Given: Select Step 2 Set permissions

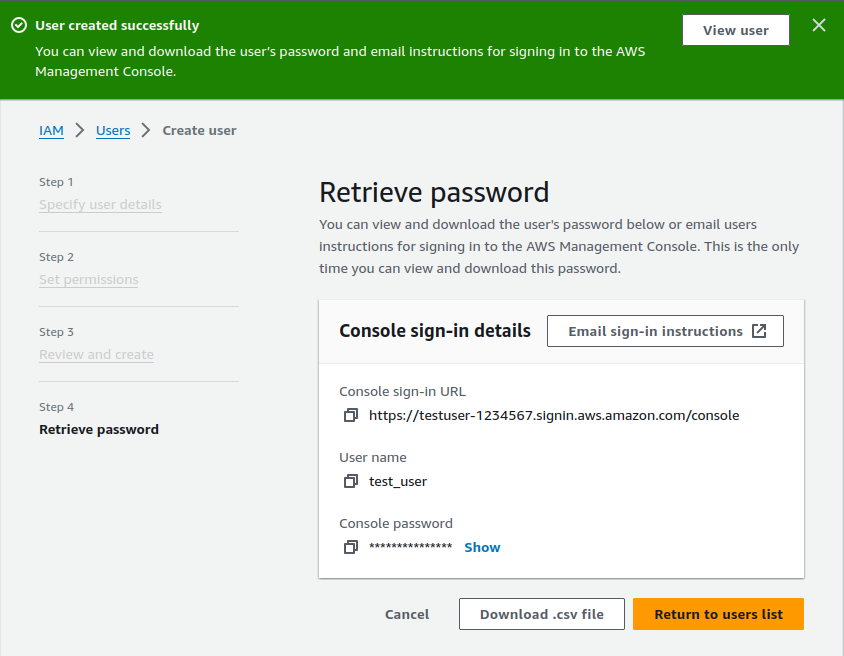Looking at the screenshot, I should 89,279.
